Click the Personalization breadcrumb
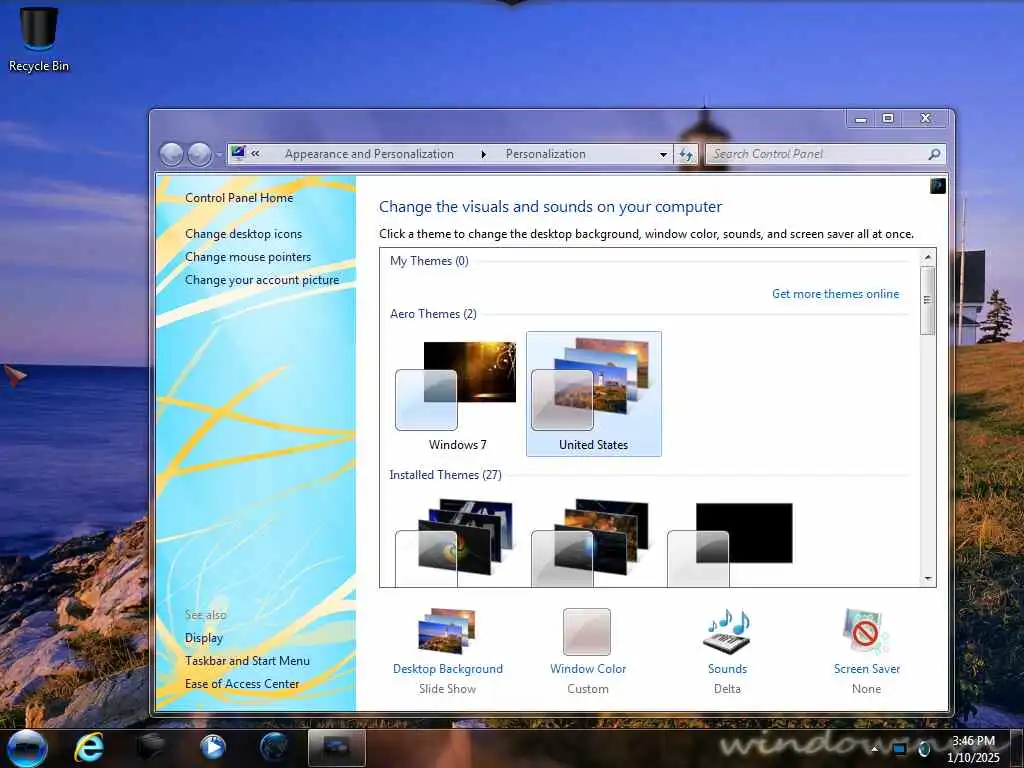Image resolution: width=1024 pixels, height=768 pixels. point(545,154)
